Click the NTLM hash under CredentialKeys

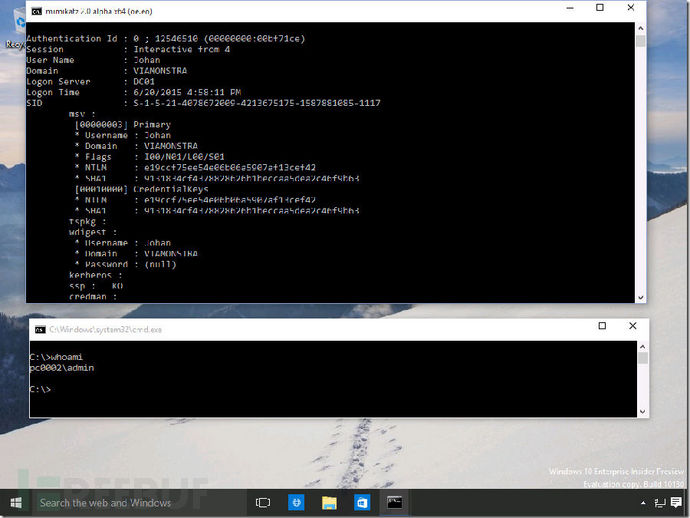(x=230, y=200)
